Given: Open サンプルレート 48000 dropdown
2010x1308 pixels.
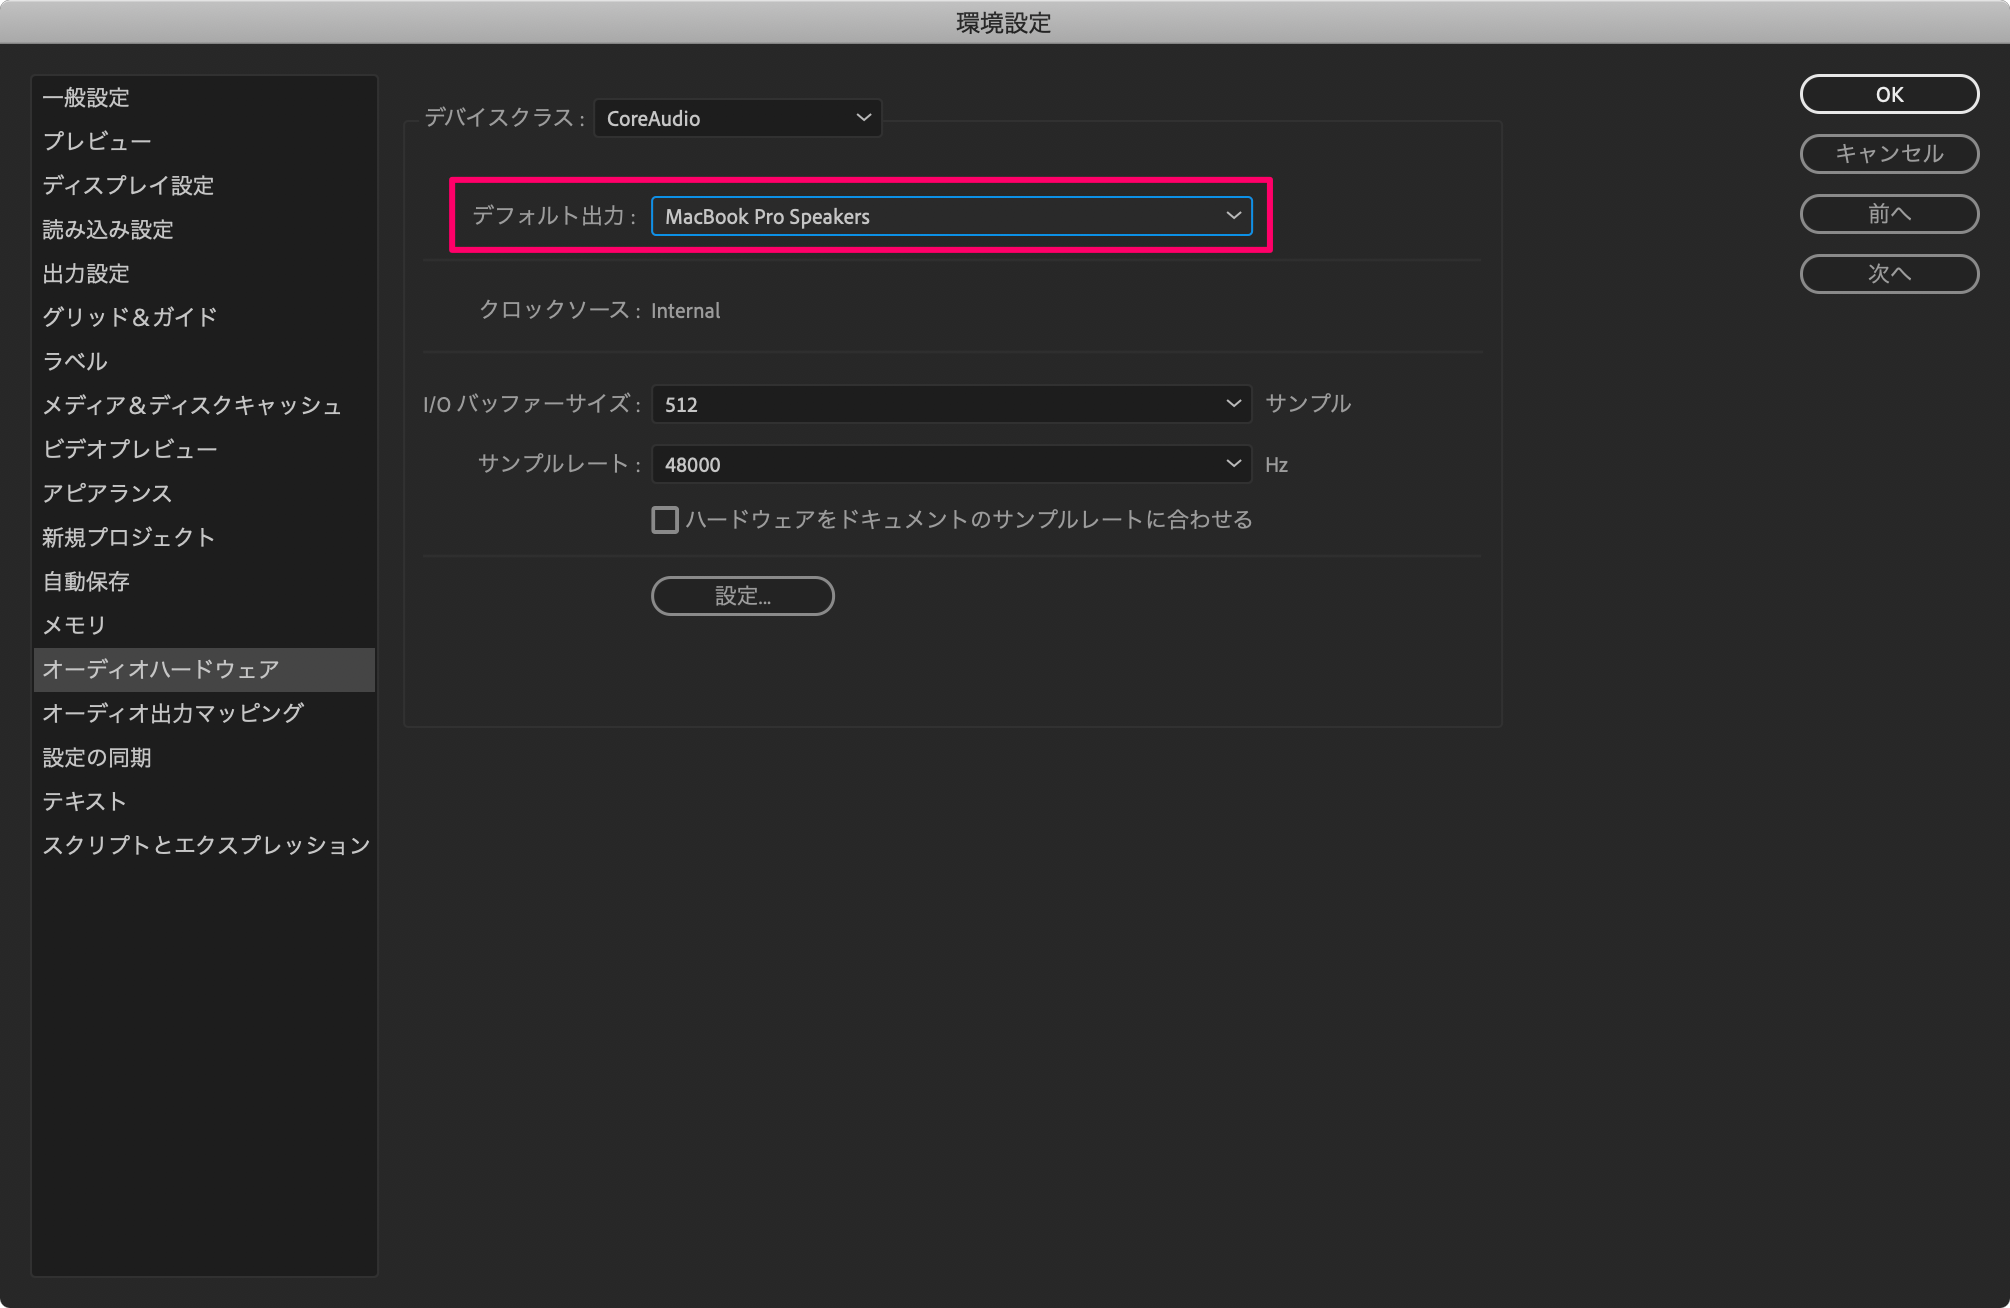Looking at the screenshot, I should (952, 464).
